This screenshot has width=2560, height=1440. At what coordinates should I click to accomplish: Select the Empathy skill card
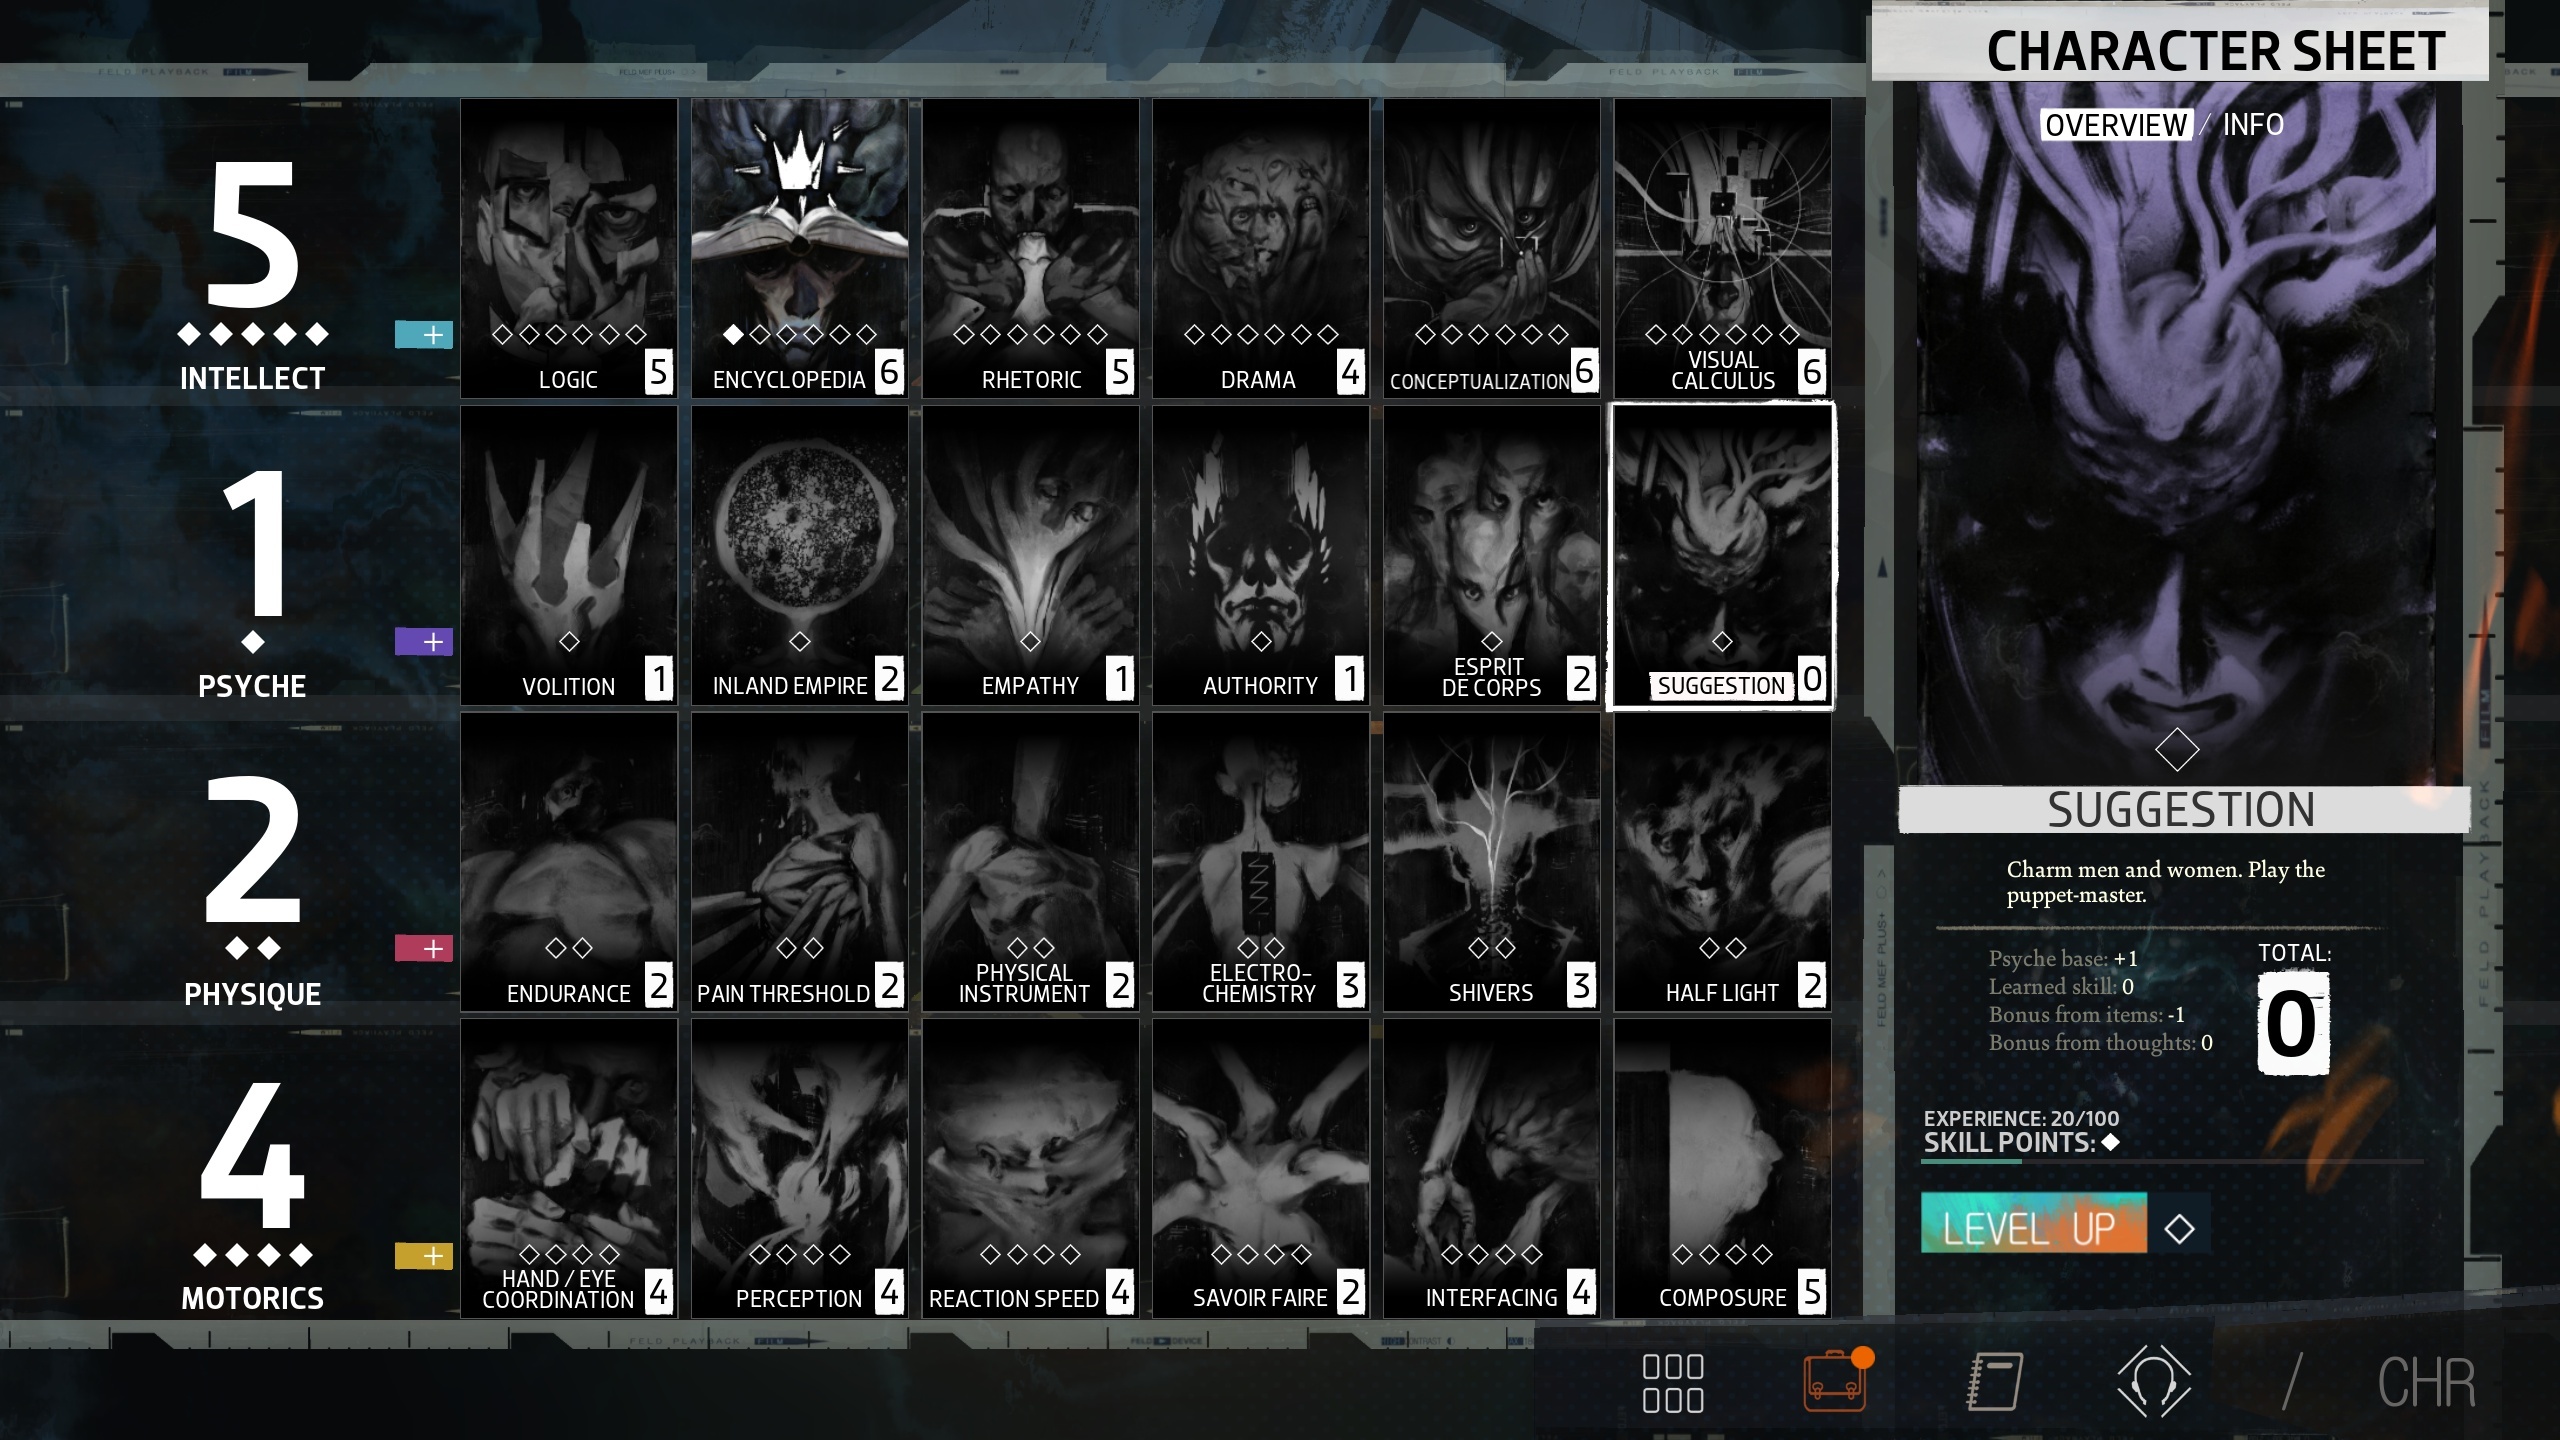pos(1030,556)
